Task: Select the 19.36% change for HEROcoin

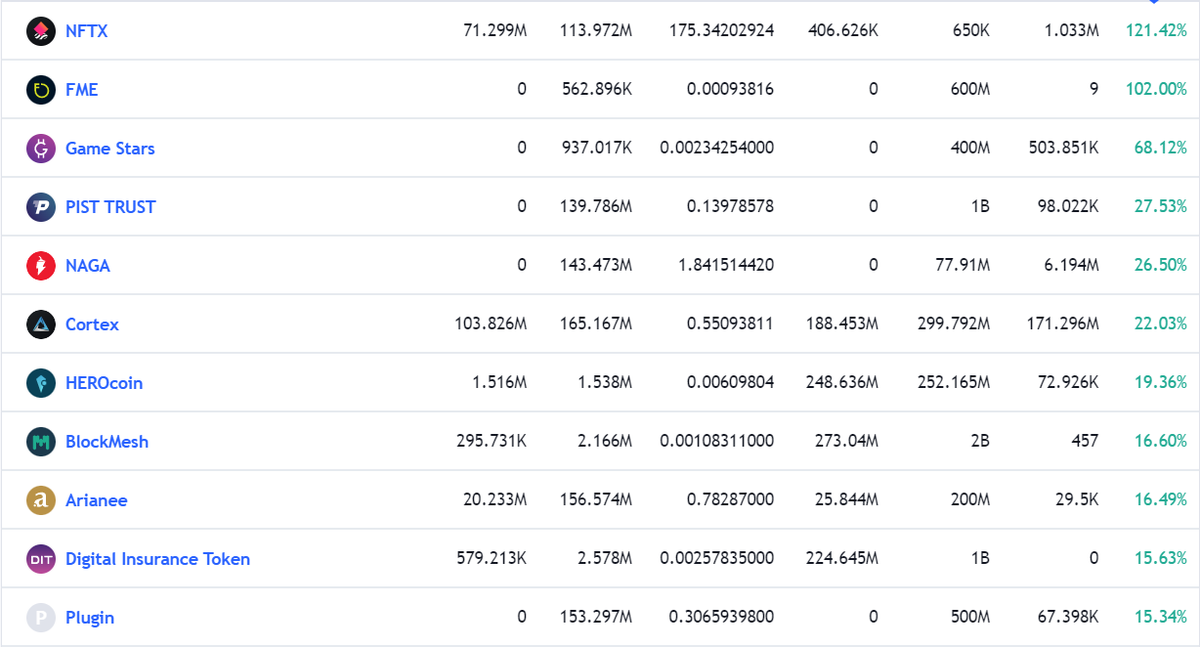Action: pos(1161,383)
